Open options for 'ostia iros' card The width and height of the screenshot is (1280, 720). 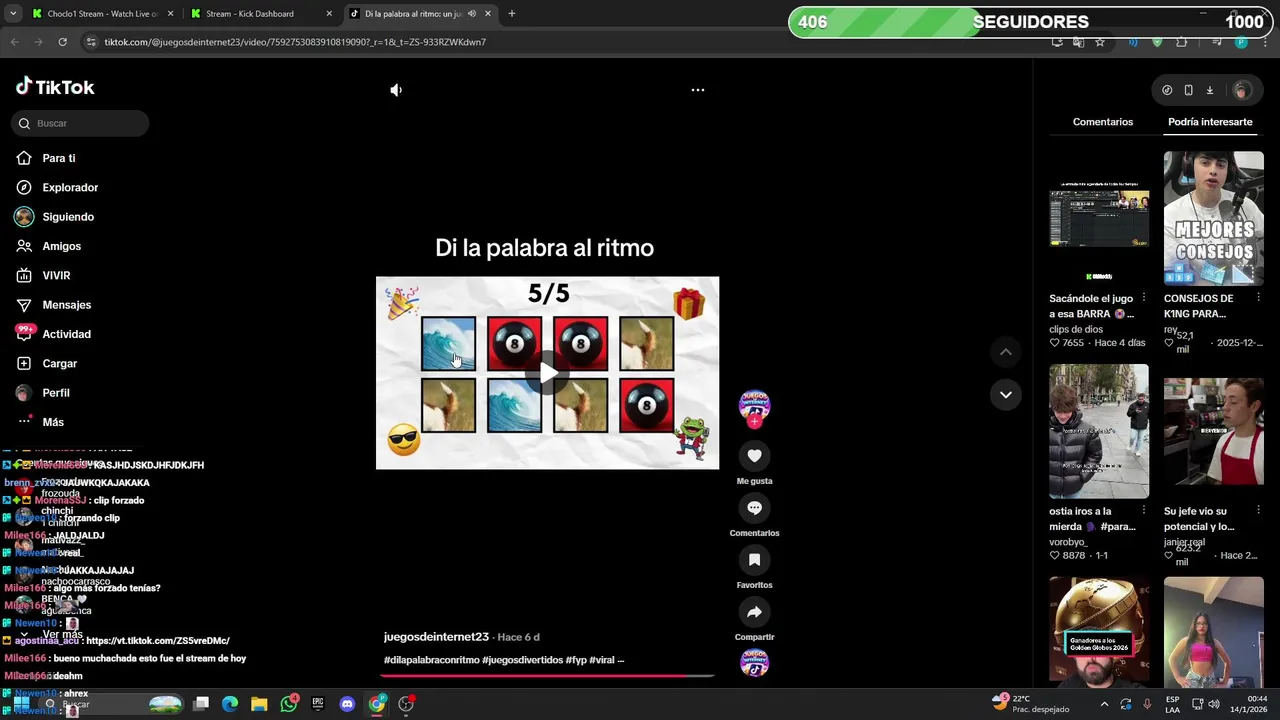(x=1144, y=511)
